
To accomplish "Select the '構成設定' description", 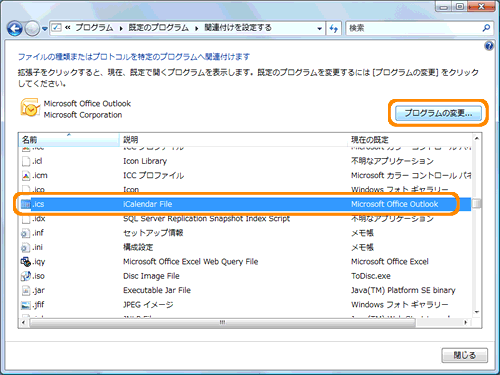I will point(138,247).
